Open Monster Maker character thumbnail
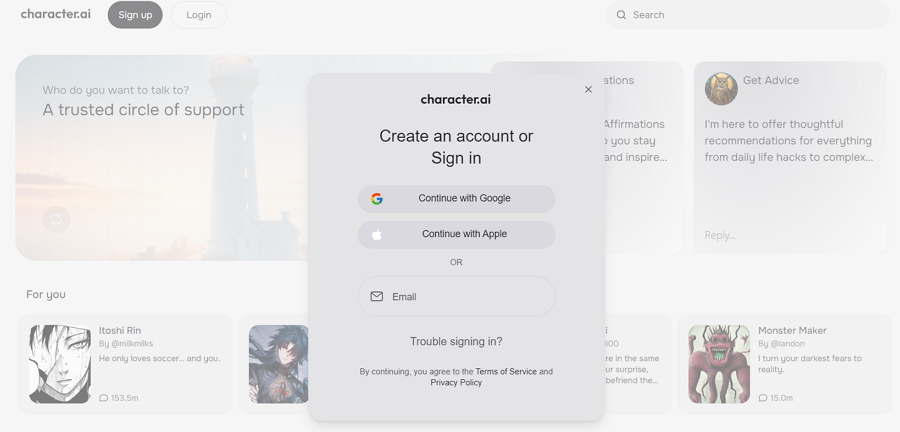The width and height of the screenshot is (900, 432). pyautogui.click(x=719, y=364)
